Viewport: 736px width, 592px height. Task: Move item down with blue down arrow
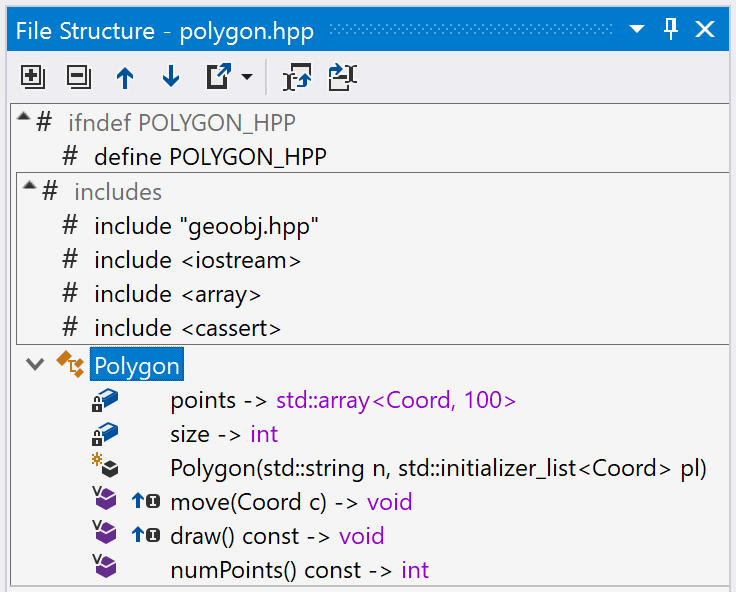pyautogui.click(x=171, y=77)
